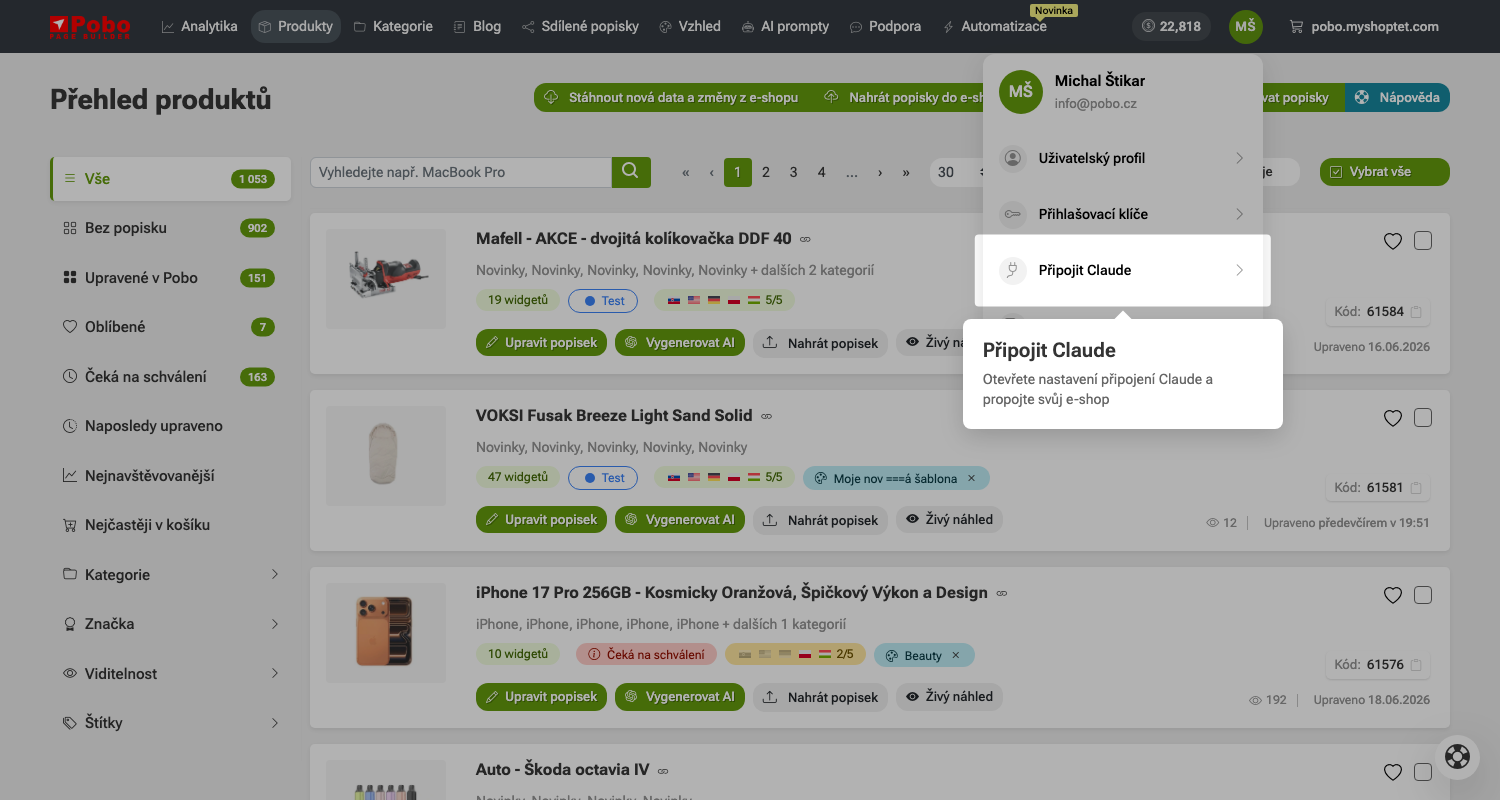The height and width of the screenshot is (800, 1500).
Task: Click the VOKSI Fusak product thumbnail
Action: 386,455
